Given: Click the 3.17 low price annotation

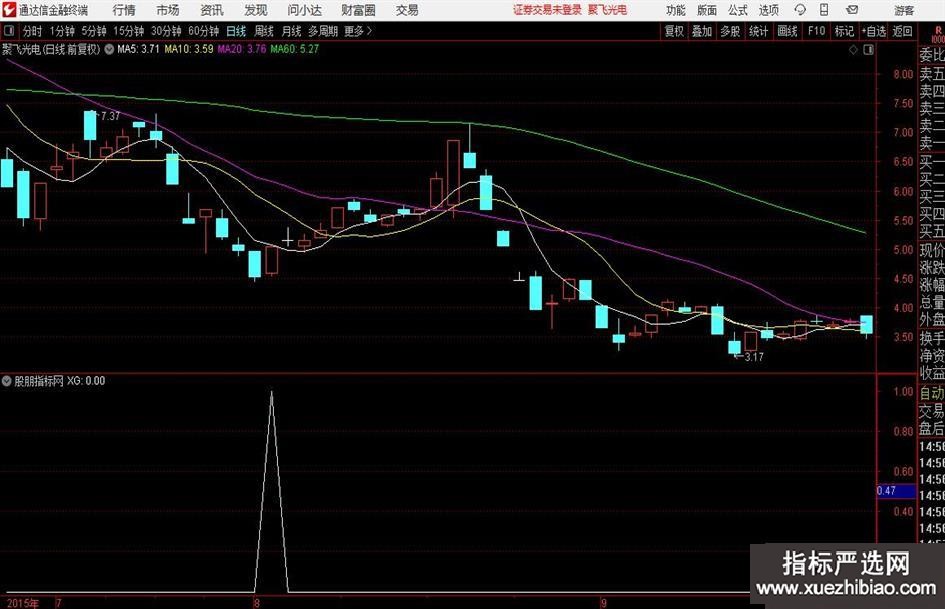Looking at the screenshot, I should point(754,357).
